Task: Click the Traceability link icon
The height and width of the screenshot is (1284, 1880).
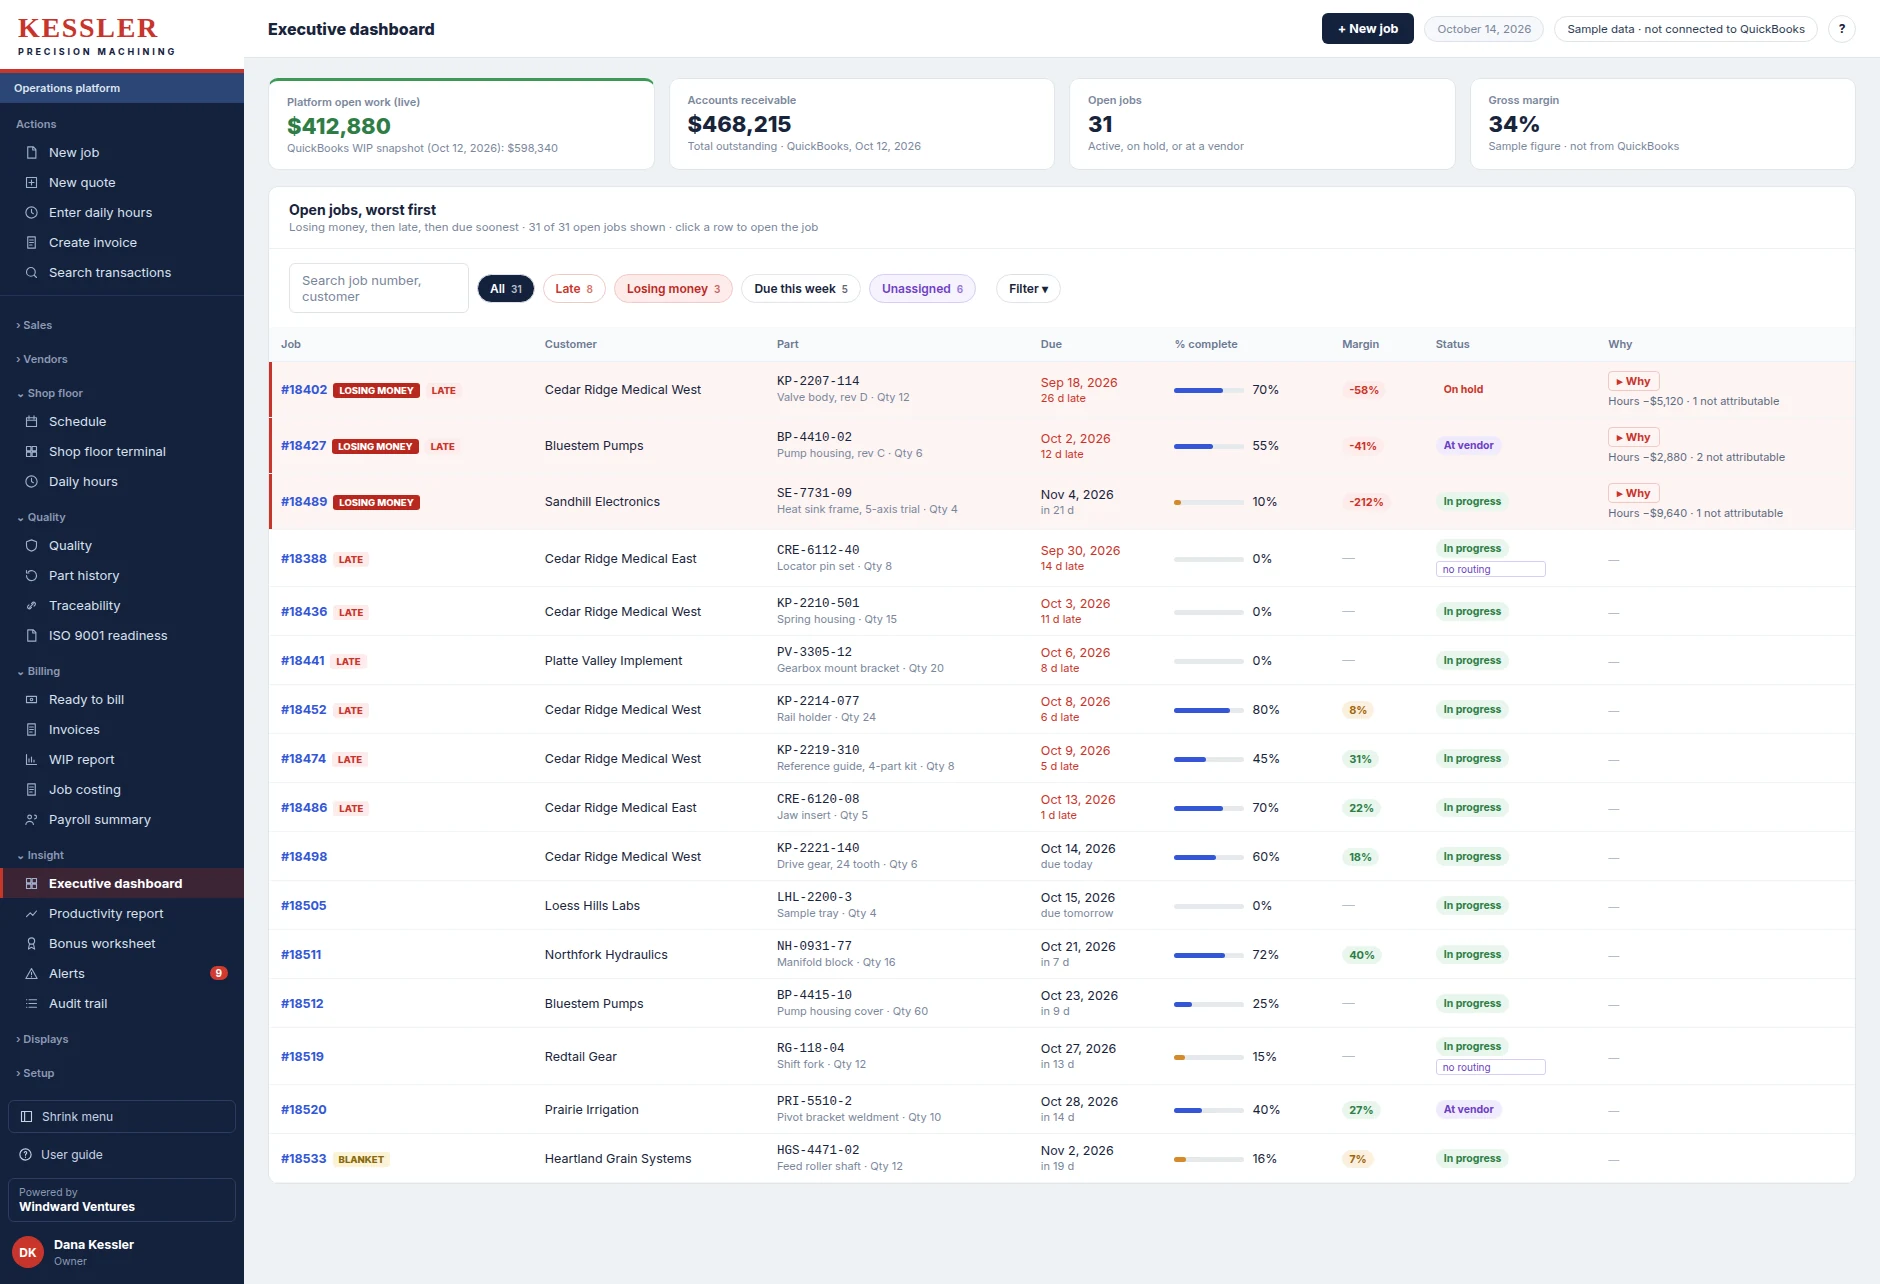Action: pos(31,606)
